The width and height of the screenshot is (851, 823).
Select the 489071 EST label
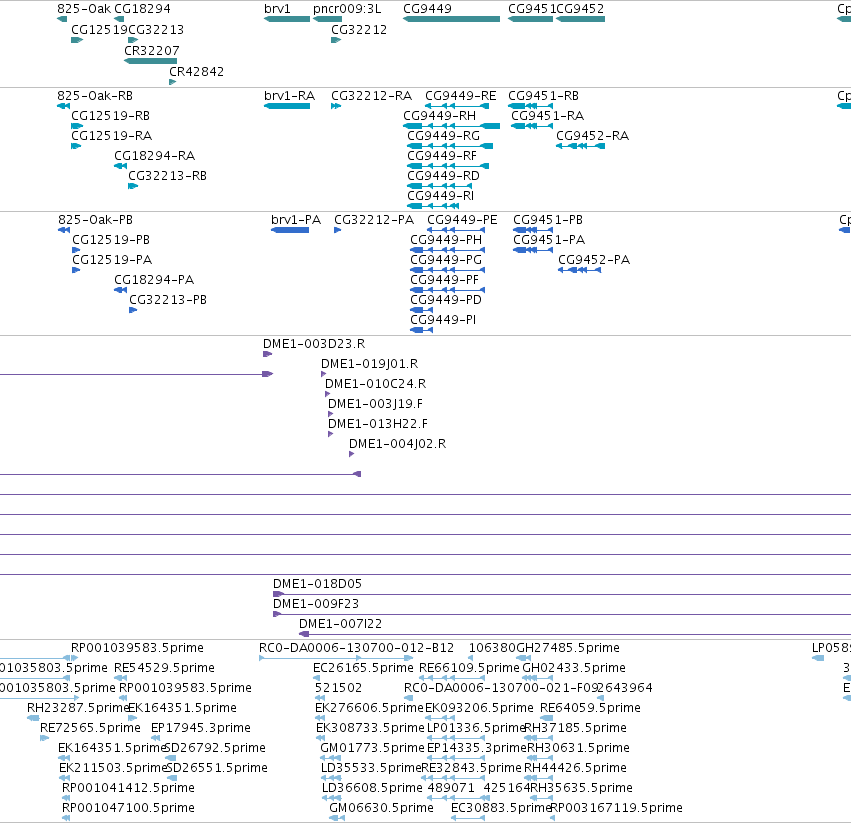(451, 788)
